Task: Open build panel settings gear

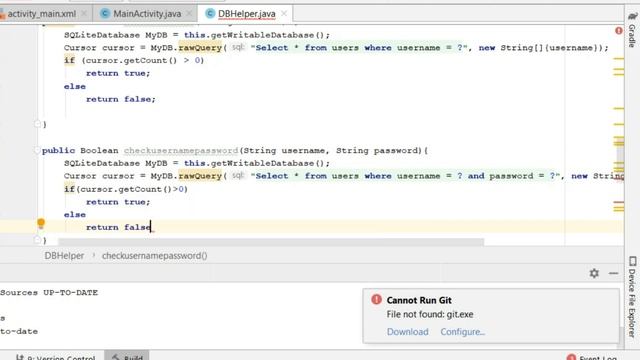Action: tap(594, 273)
